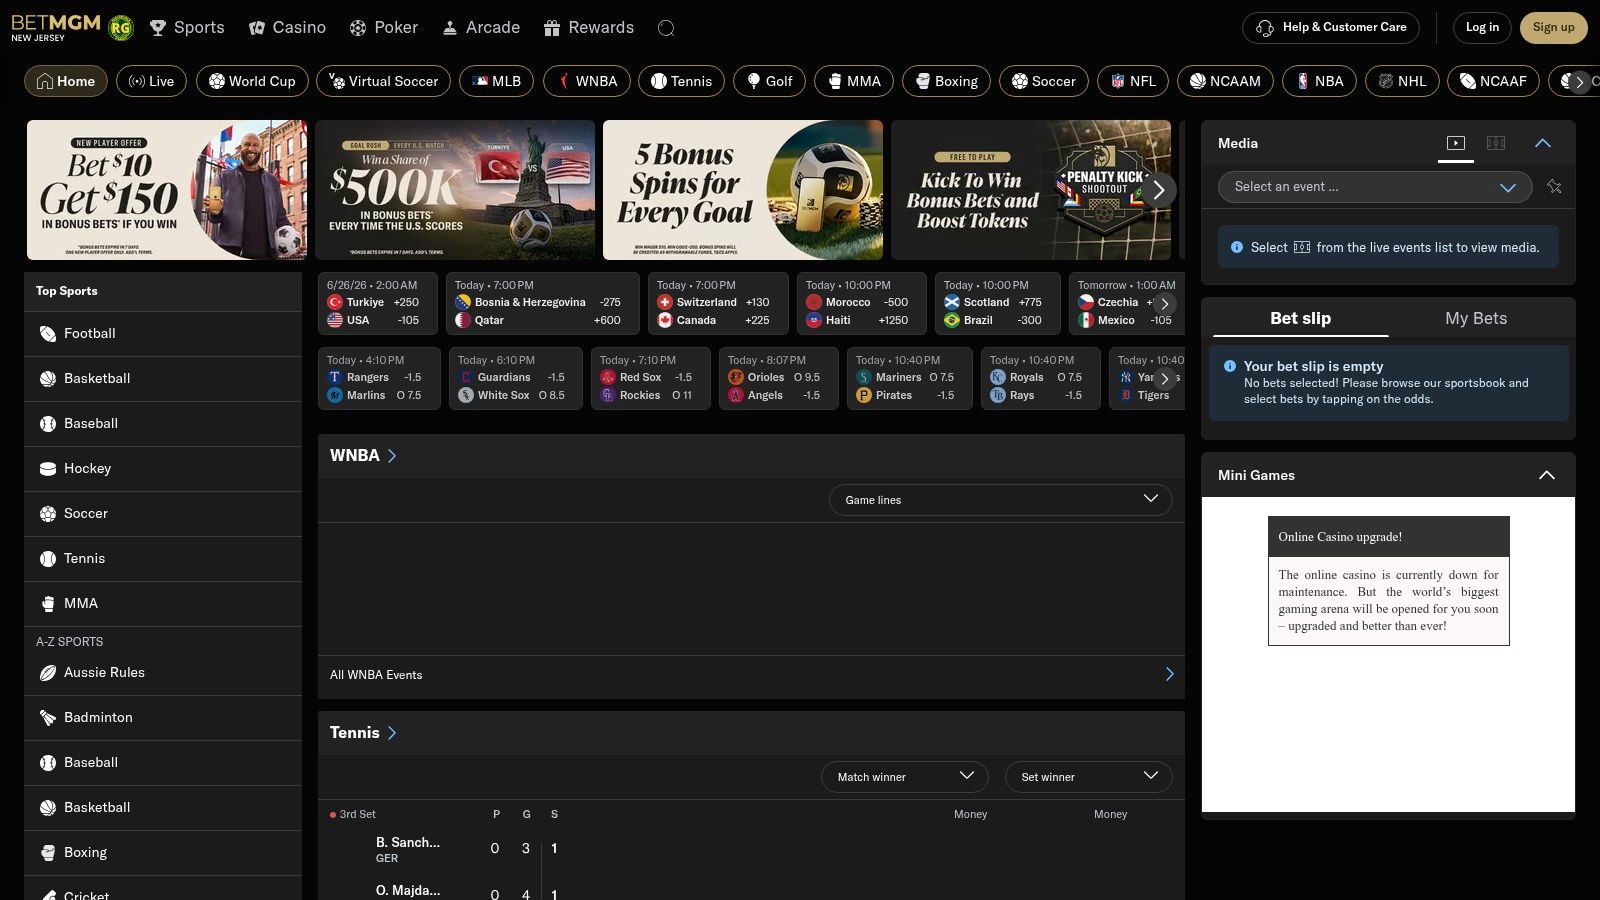This screenshot has height=900, width=1600.
Task: Select the NHL pill
Action: (x=1402, y=81)
